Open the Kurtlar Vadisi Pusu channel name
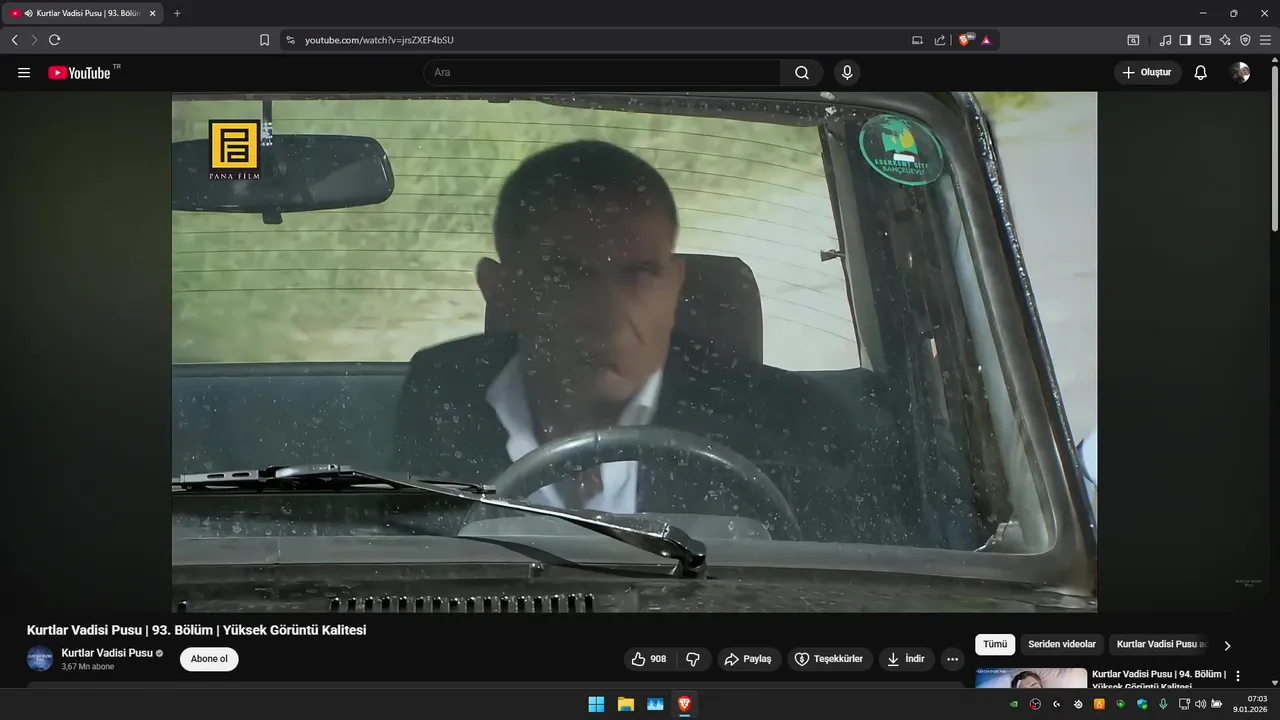1280x720 pixels. (x=106, y=653)
